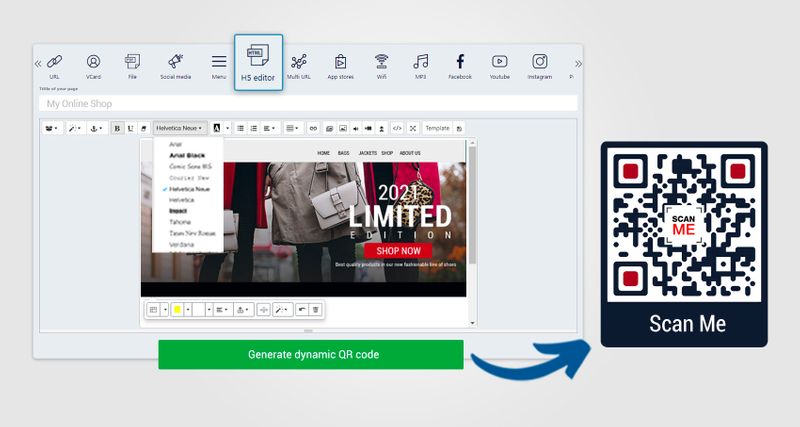Choose Arial Black from the font list
Screen dimensions: 800x427
click(186, 155)
